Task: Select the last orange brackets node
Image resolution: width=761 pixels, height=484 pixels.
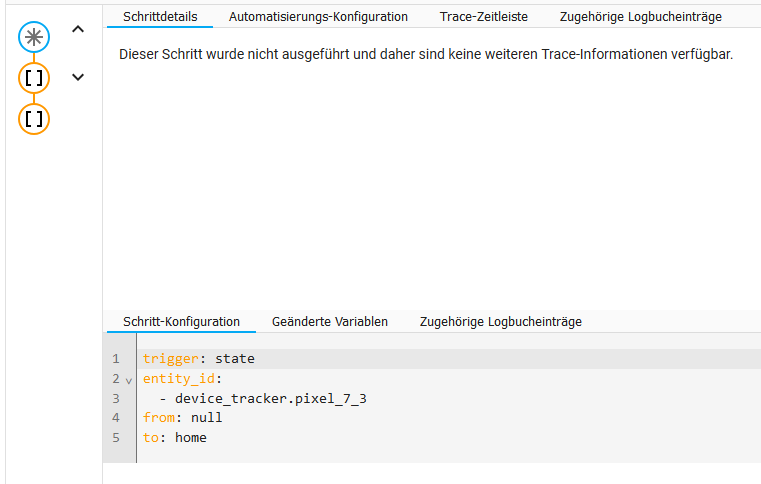Action: point(34,119)
